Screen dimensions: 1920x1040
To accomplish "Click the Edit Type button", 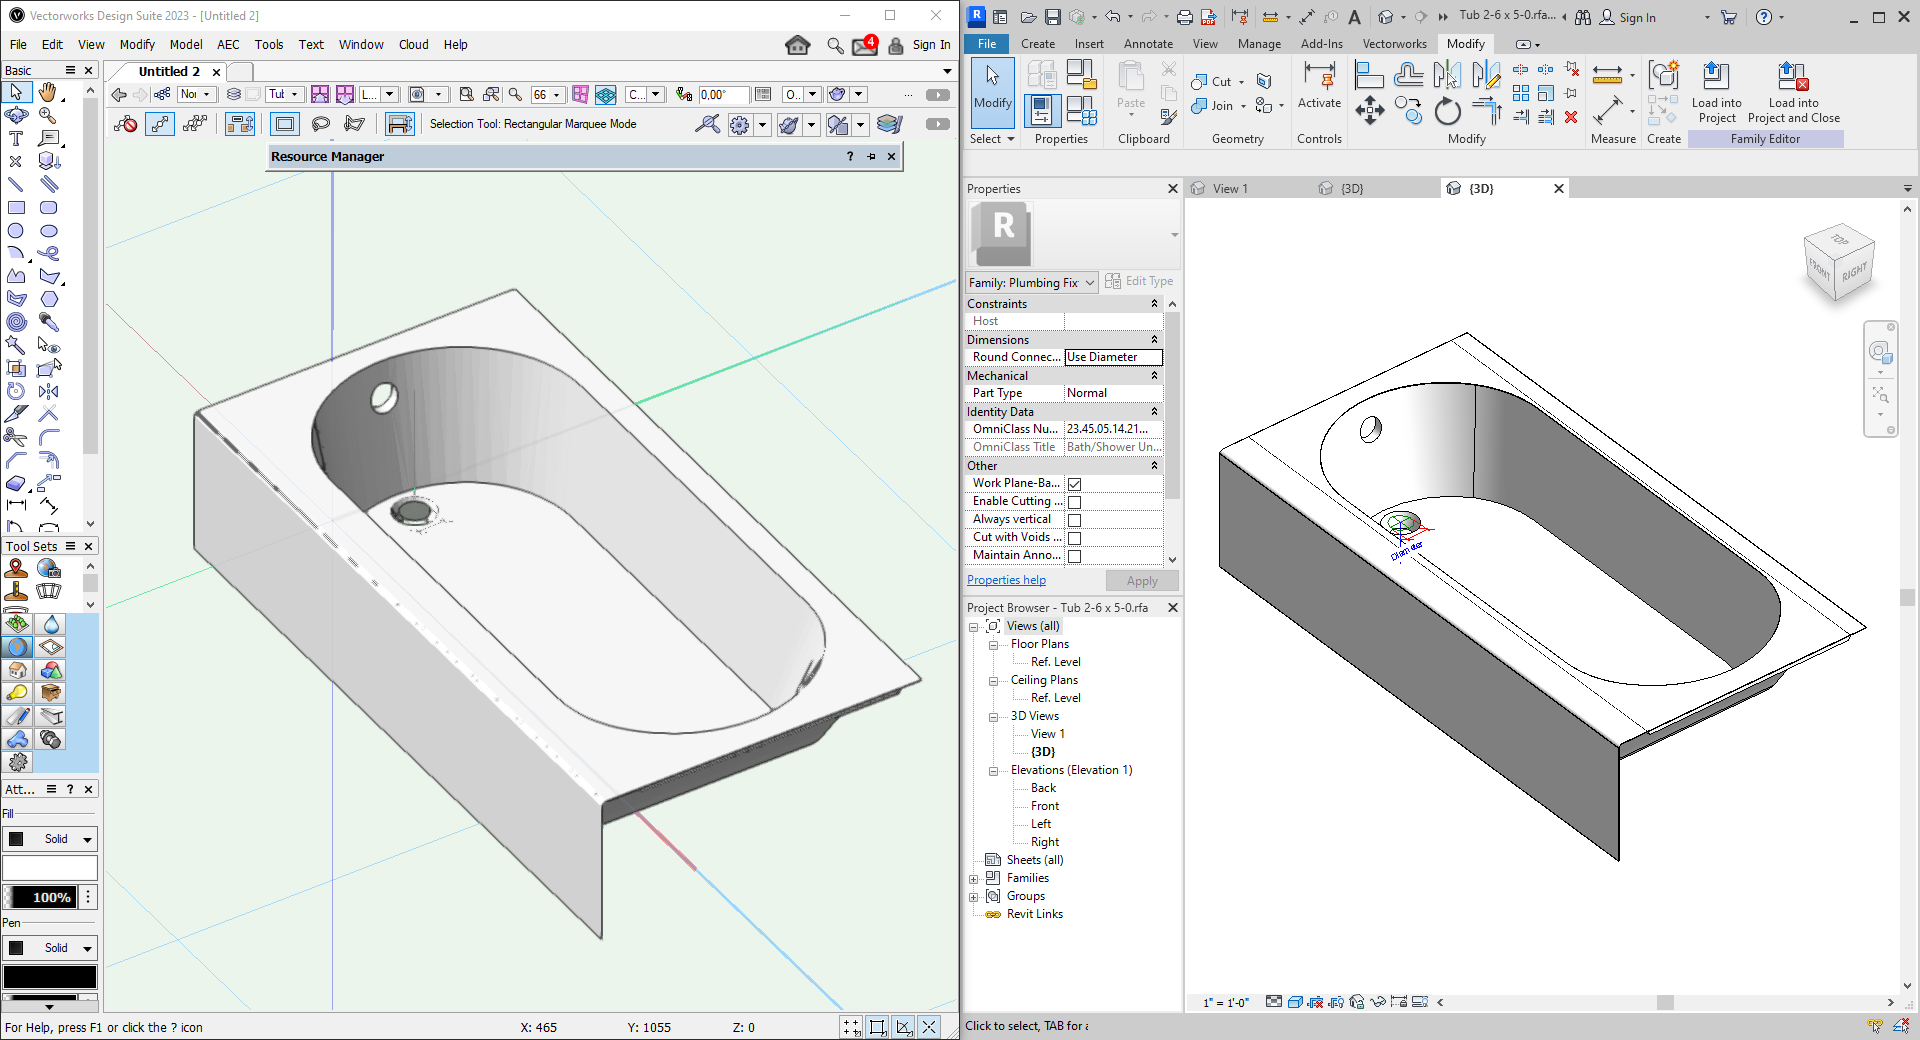I will [x=1139, y=282].
